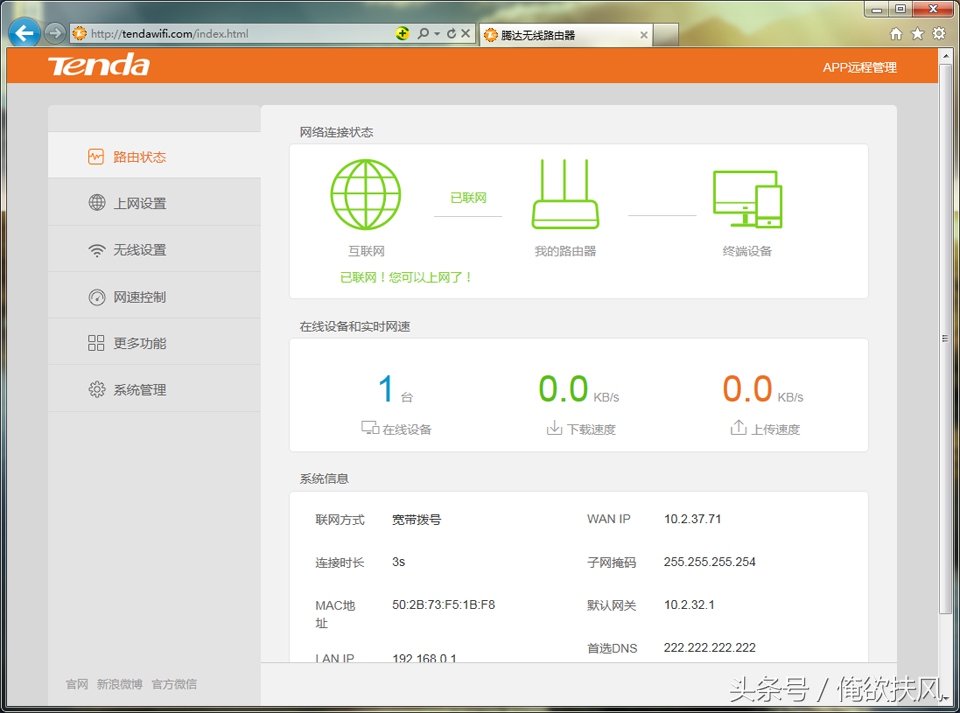Open a new blank browser tab

click(x=666, y=35)
